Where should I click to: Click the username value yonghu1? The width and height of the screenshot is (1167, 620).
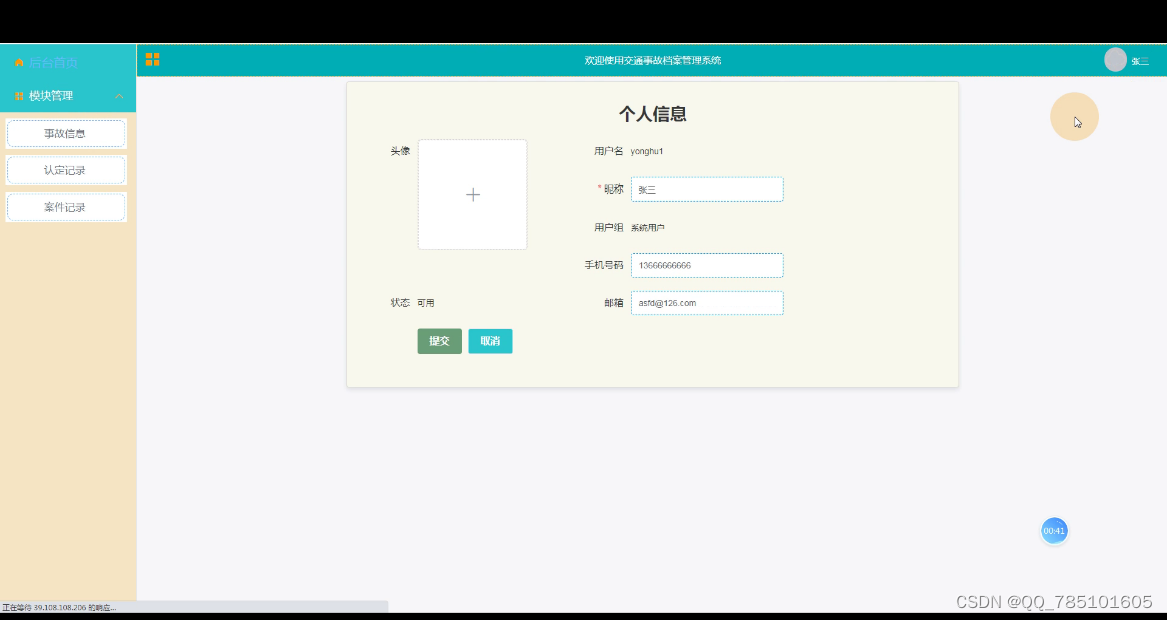pyautogui.click(x=647, y=151)
